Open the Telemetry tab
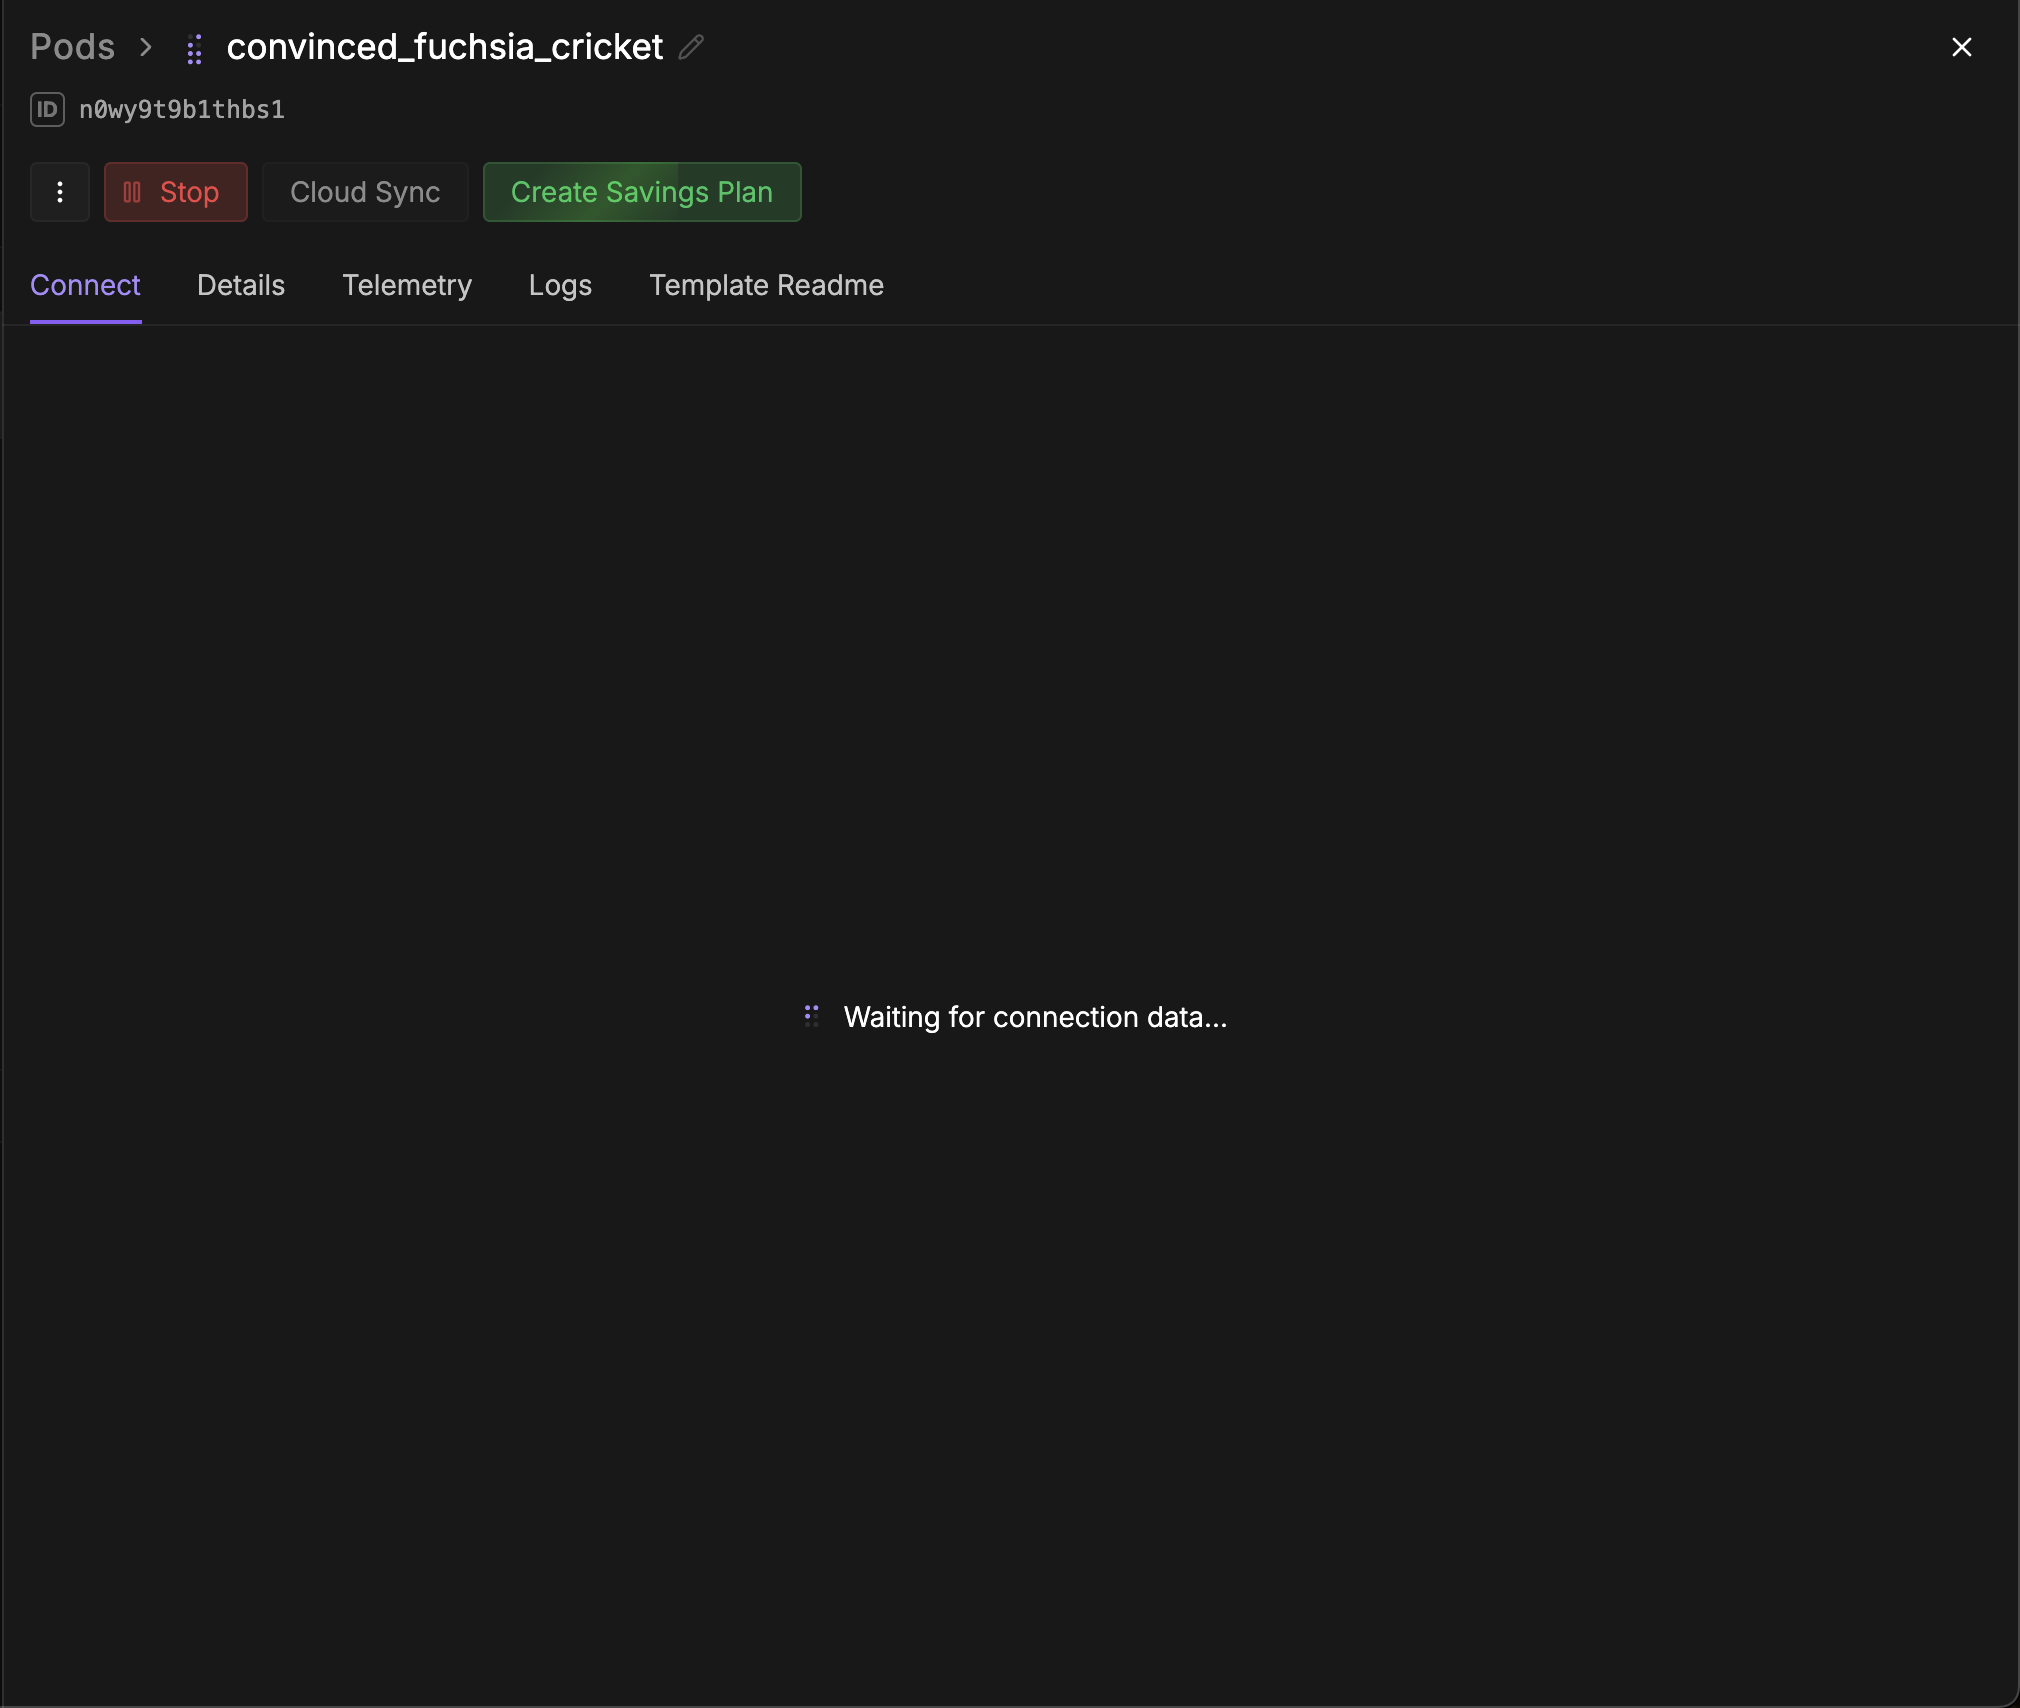The width and height of the screenshot is (2020, 1708). coord(407,285)
